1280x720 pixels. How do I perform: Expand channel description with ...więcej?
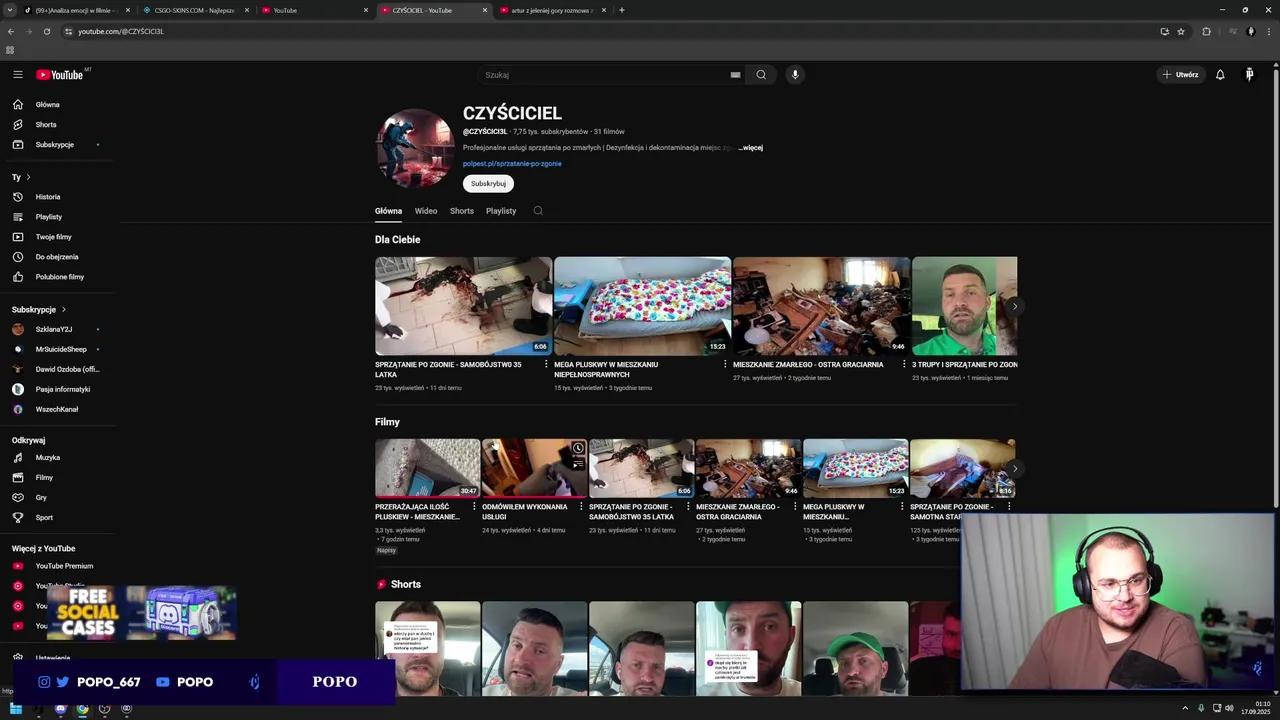pyautogui.click(x=751, y=148)
